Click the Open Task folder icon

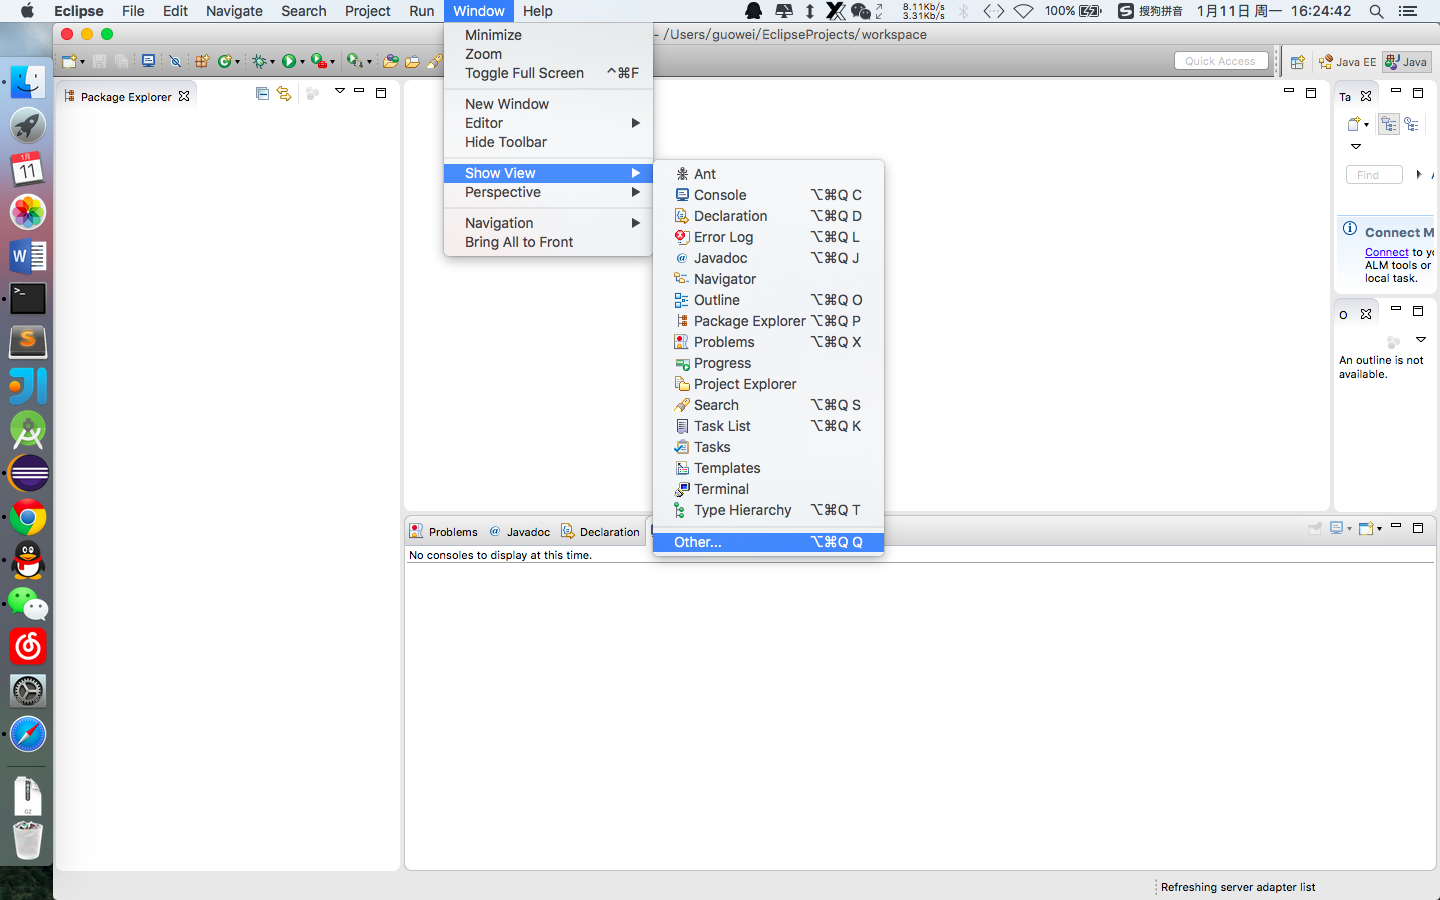412,61
